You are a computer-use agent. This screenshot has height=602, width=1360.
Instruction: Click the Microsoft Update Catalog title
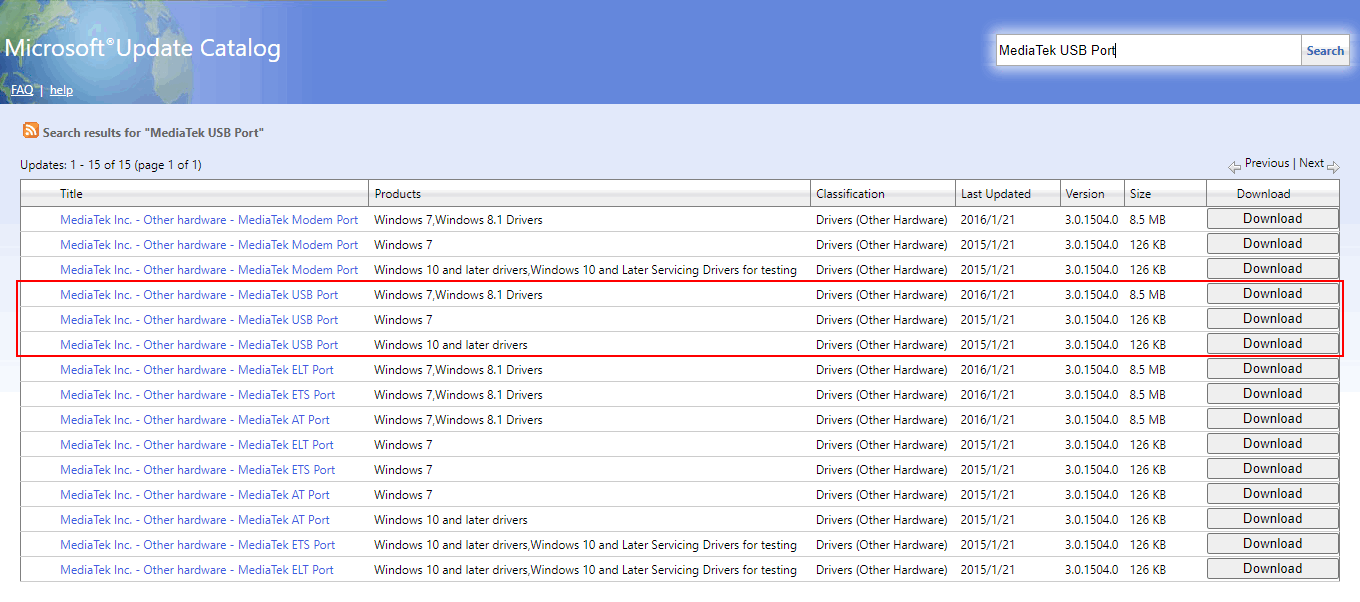(143, 48)
